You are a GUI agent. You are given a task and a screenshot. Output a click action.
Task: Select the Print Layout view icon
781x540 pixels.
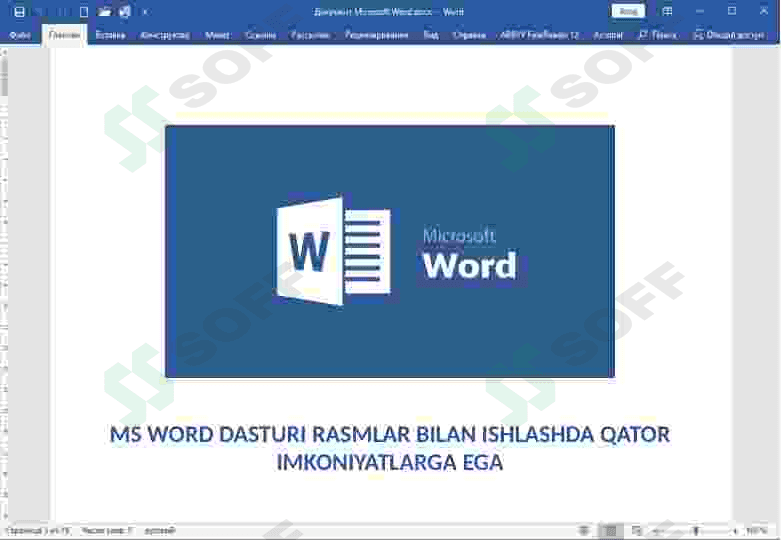pyautogui.click(x=611, y=531)
